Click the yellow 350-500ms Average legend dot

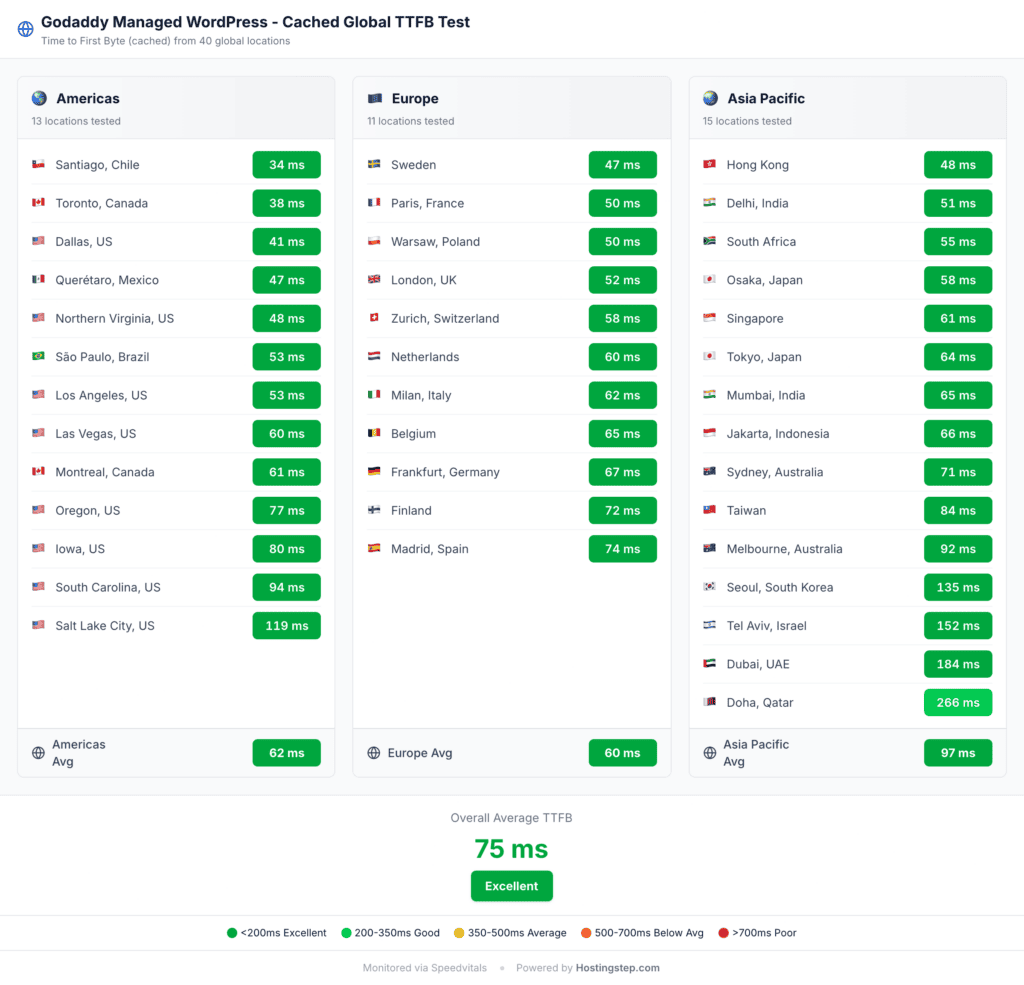pos(459,933)
